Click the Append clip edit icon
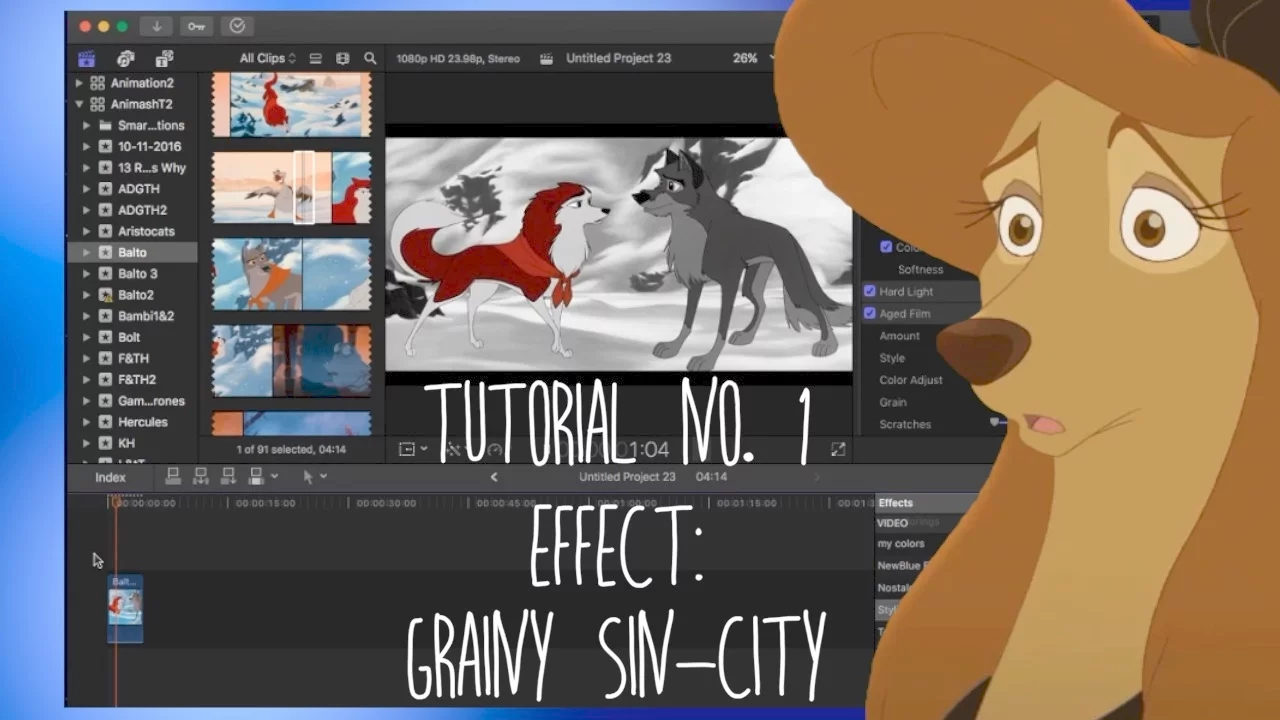The width and height of the screenshot is (1280, 720). 229,477
